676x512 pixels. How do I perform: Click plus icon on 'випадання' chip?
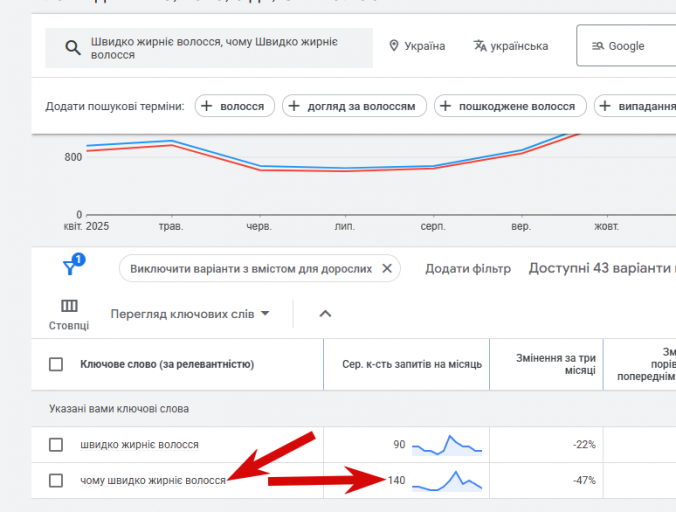coord(605,106)
